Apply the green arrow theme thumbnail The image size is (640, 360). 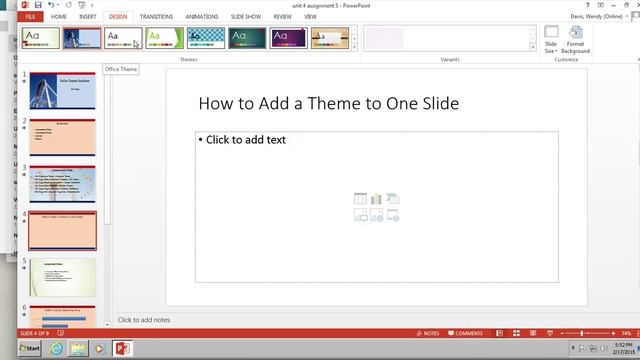164,38
